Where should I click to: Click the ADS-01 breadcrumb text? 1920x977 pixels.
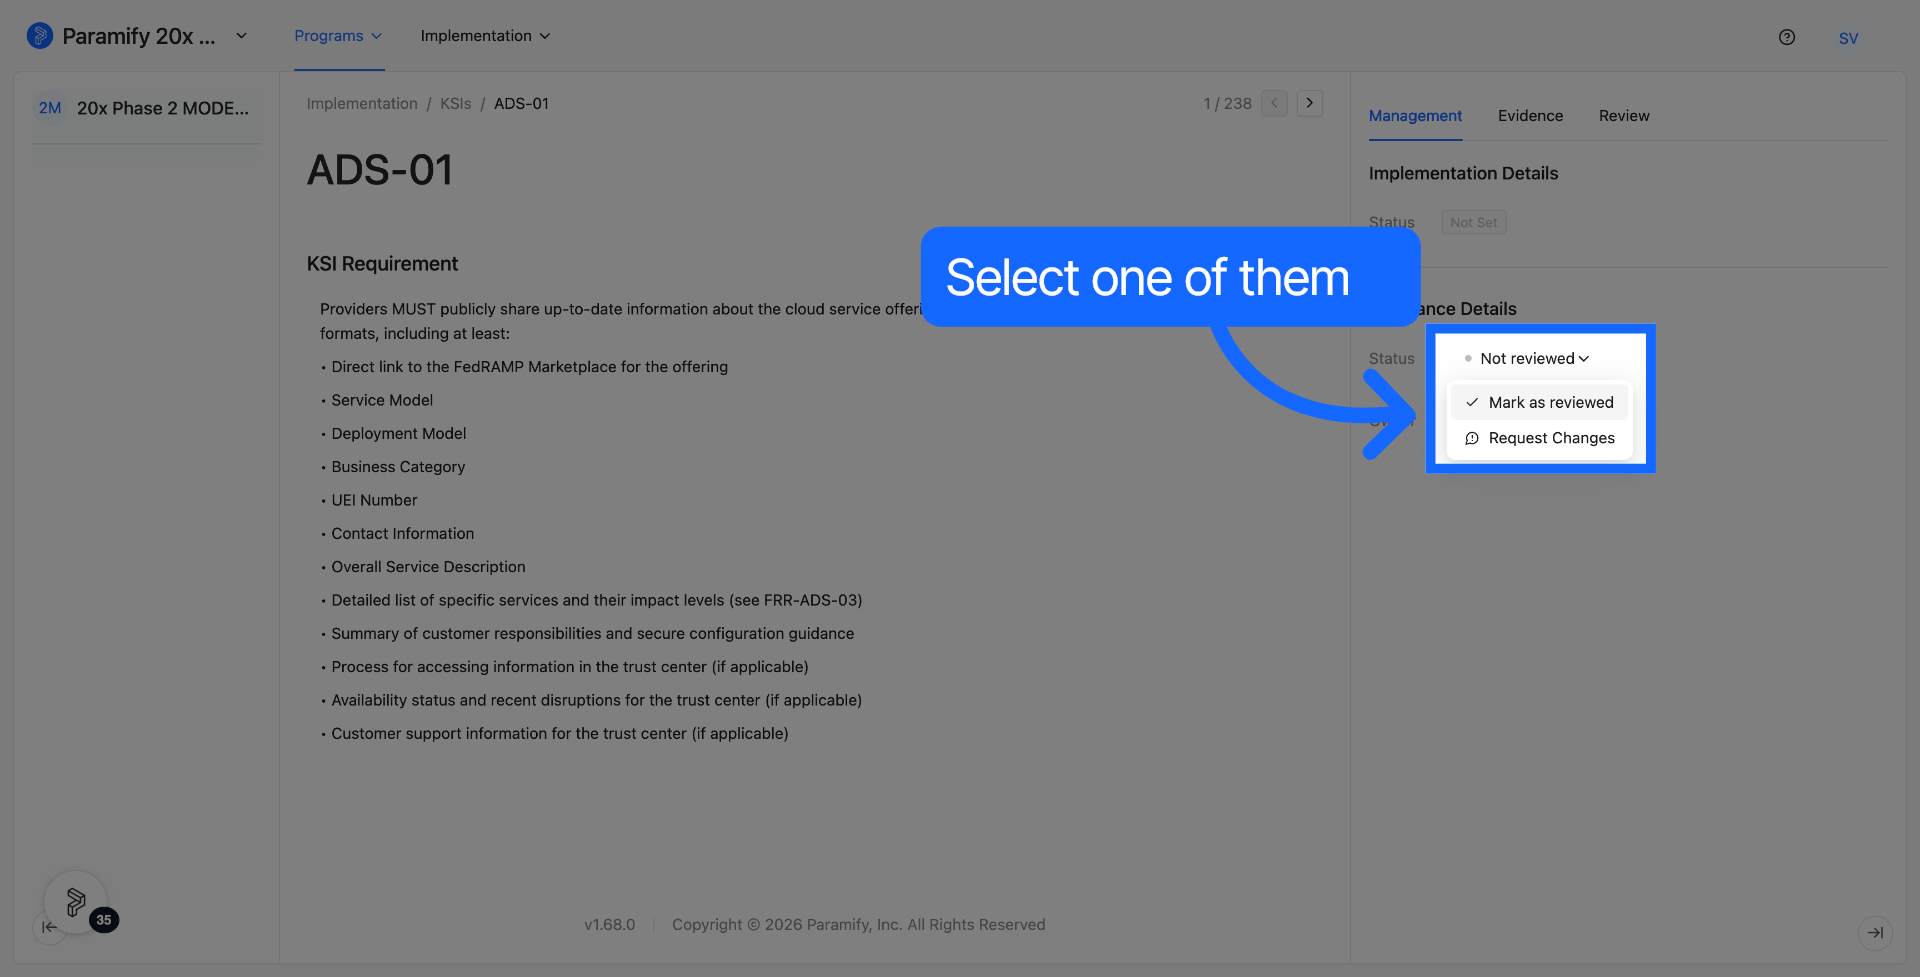(521, 104)
